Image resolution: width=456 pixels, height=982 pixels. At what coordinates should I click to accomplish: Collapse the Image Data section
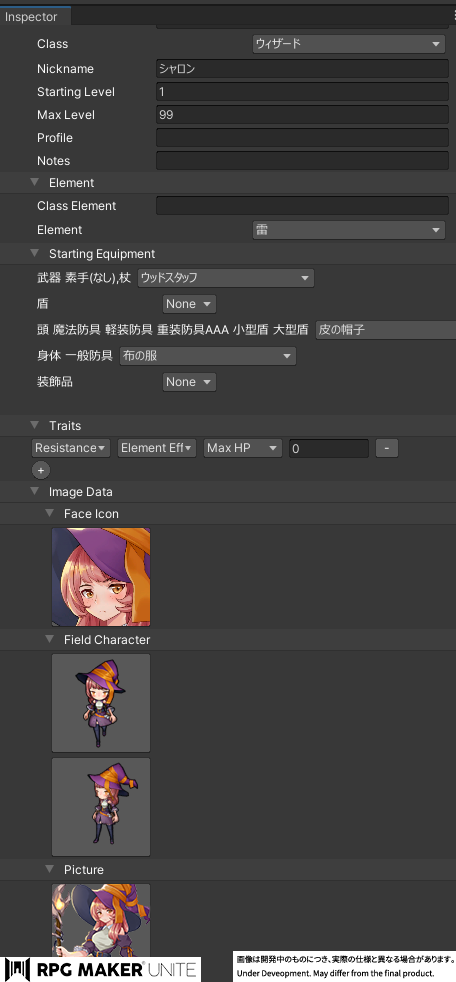click(34, 492)
